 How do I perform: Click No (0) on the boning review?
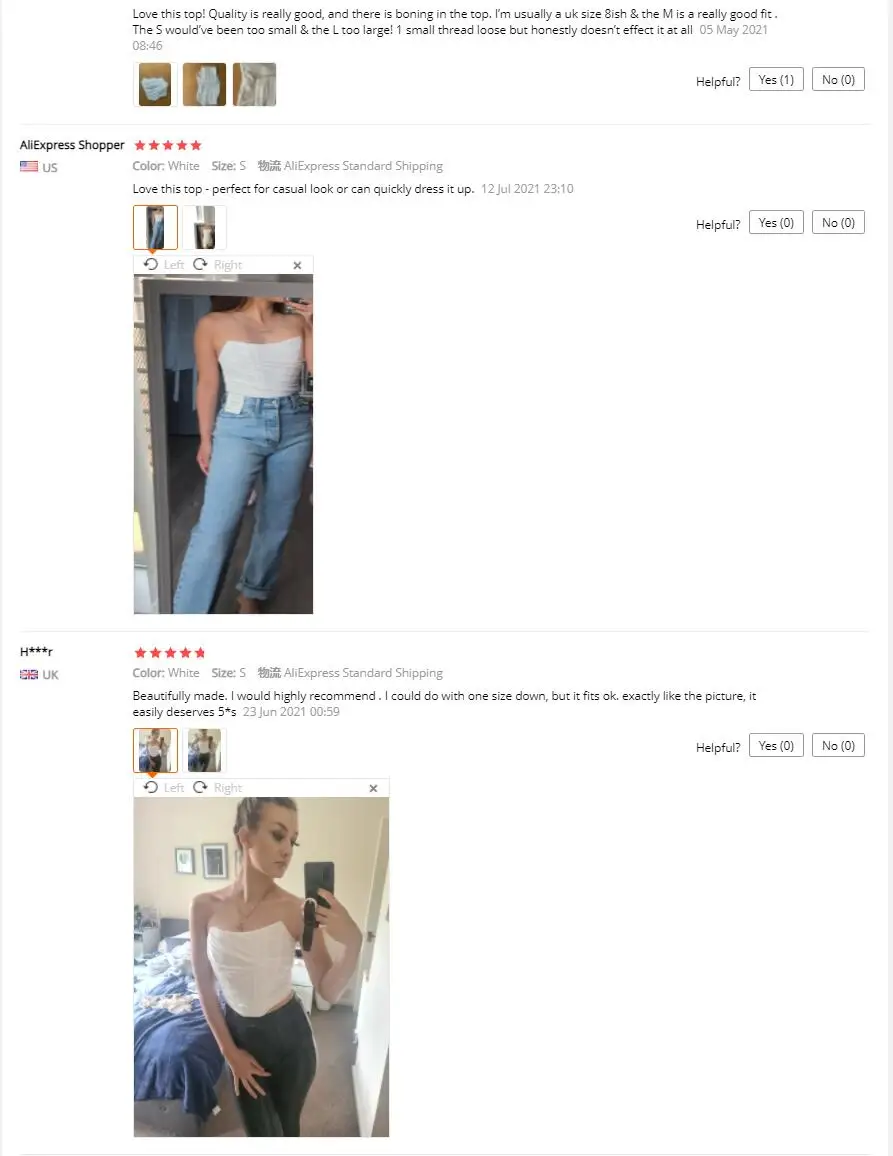coord(838,80)
